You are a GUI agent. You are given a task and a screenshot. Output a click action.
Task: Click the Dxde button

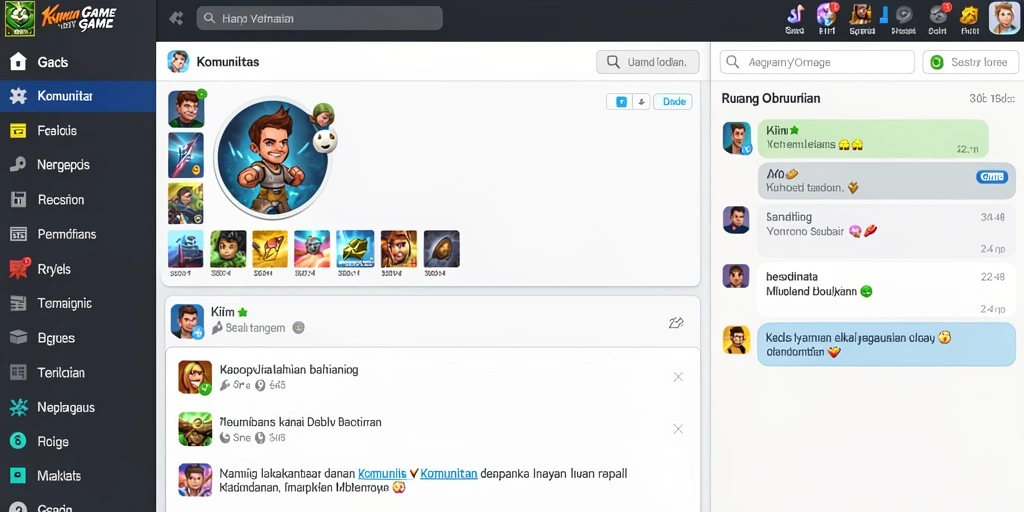click(673, 101)
